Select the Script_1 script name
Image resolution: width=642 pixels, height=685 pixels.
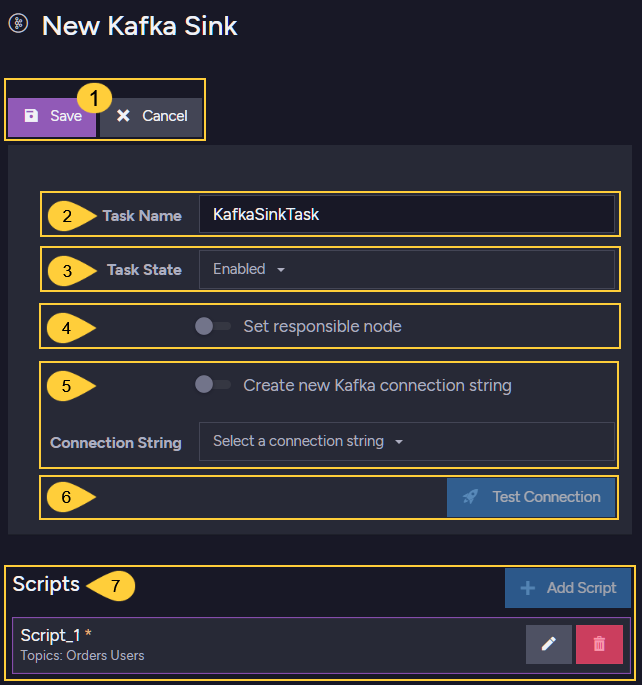50,635
